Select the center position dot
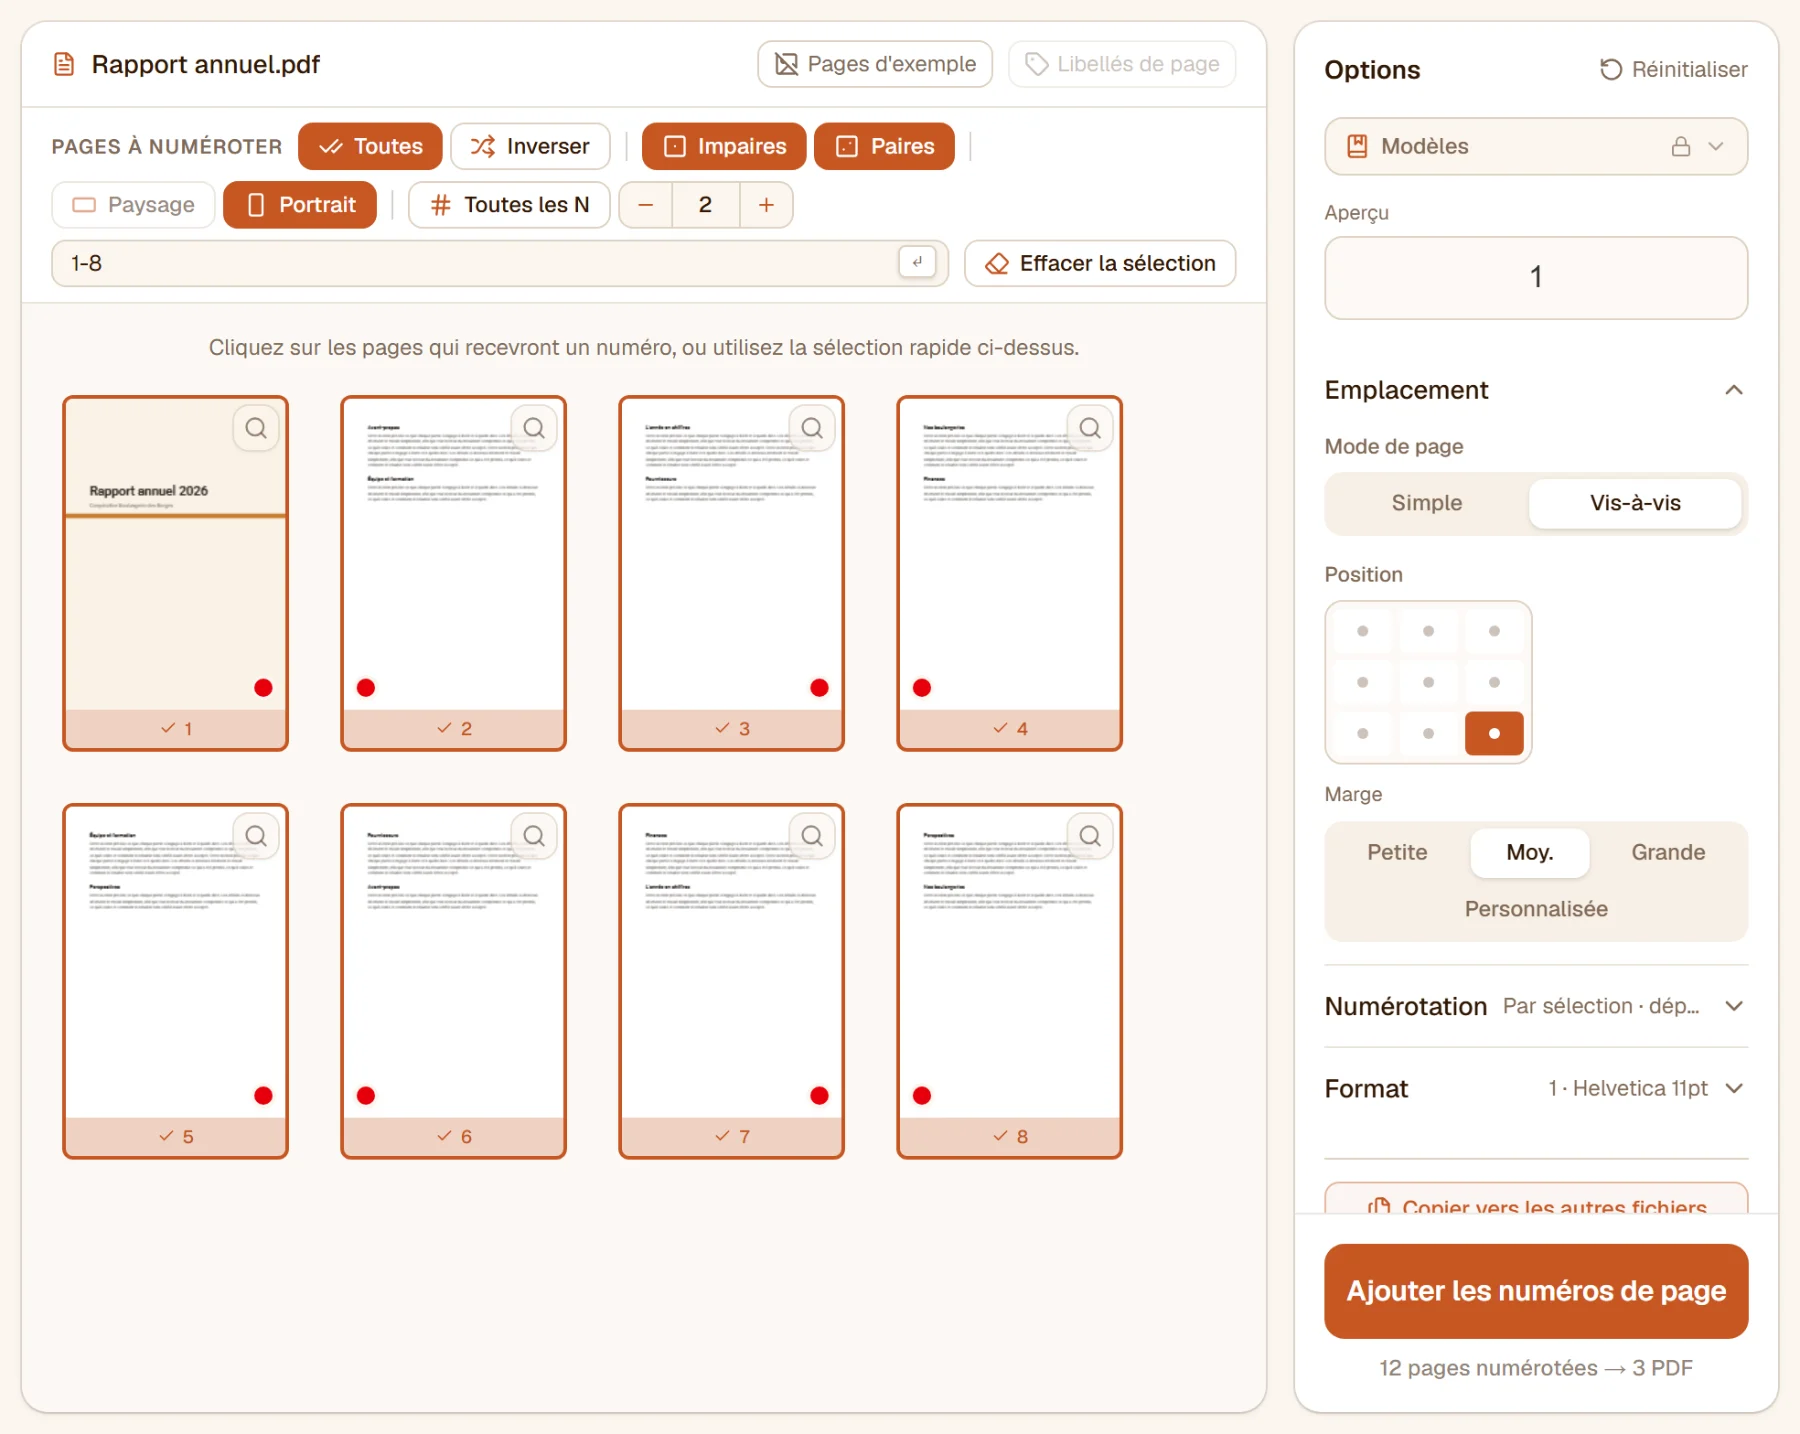Viewport: 1800px width, 1434px height. pyautogui.click(x=1428, y=682)
